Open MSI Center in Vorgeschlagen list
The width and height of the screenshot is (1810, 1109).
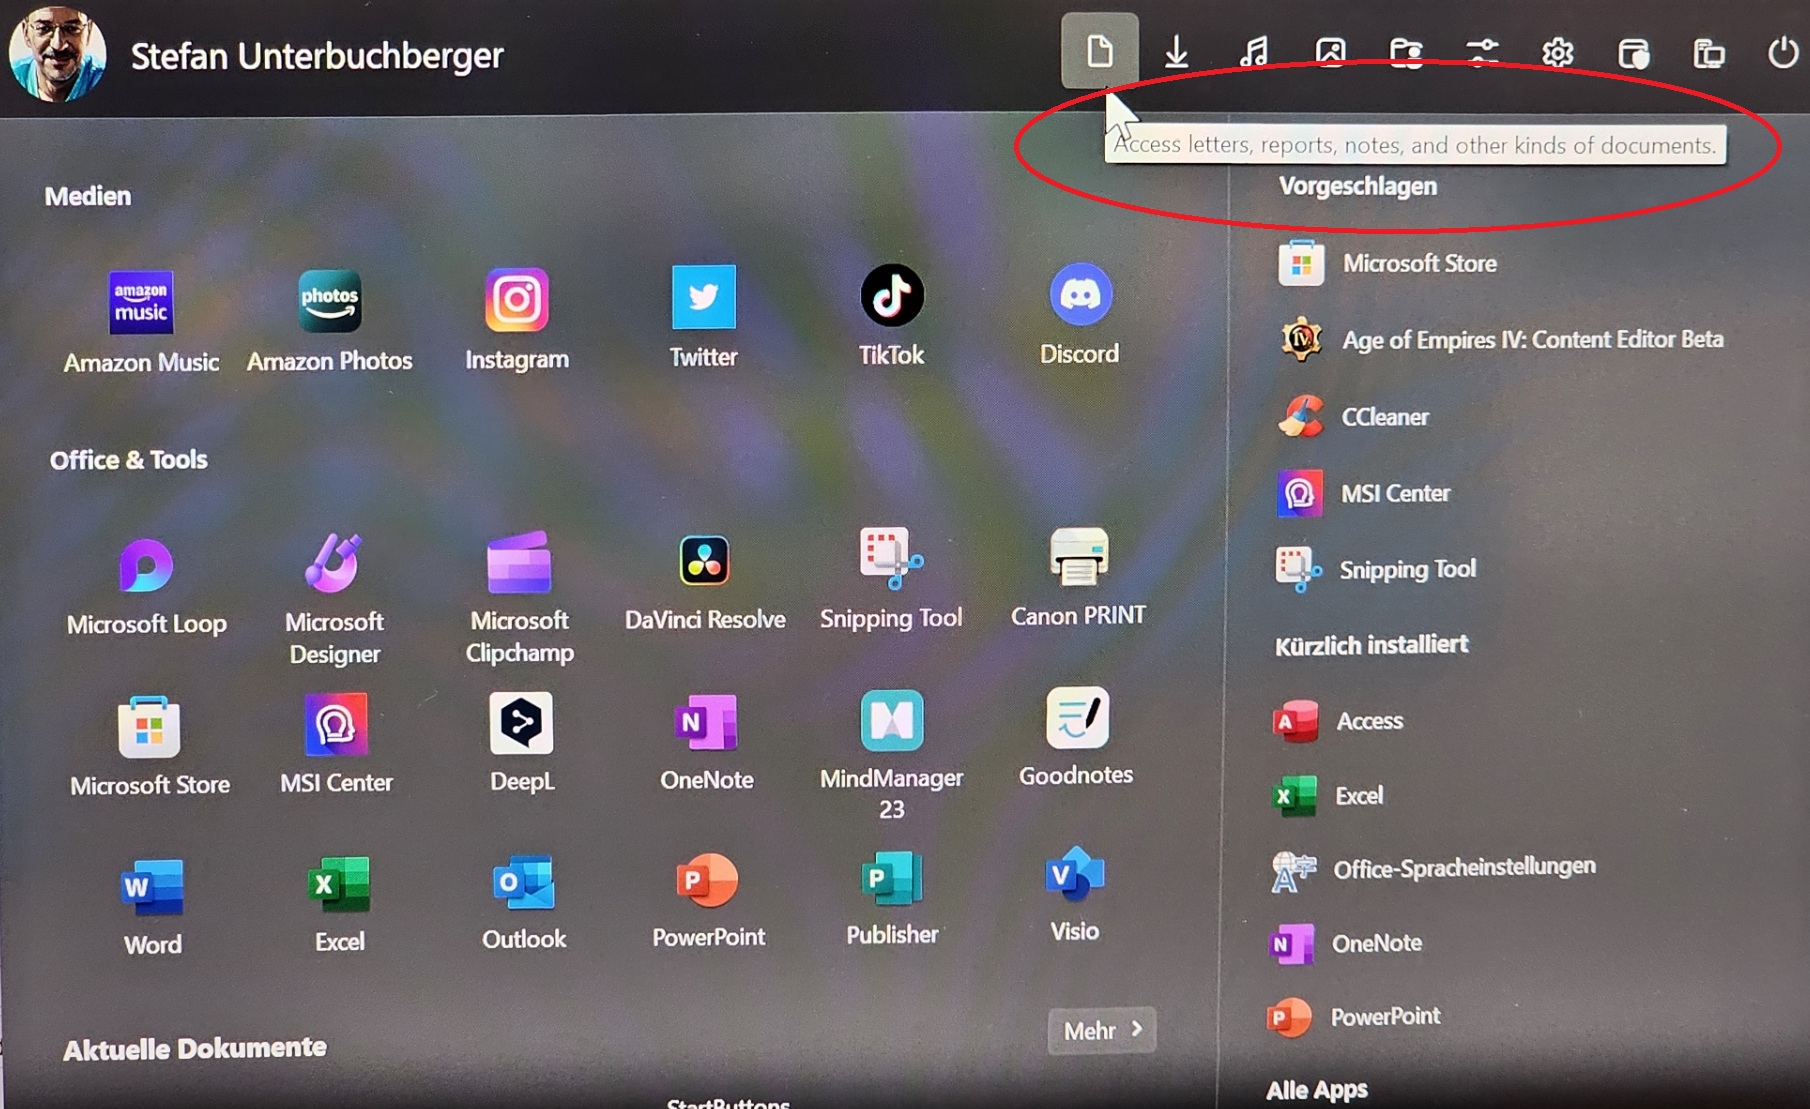tap(1364, 493)
